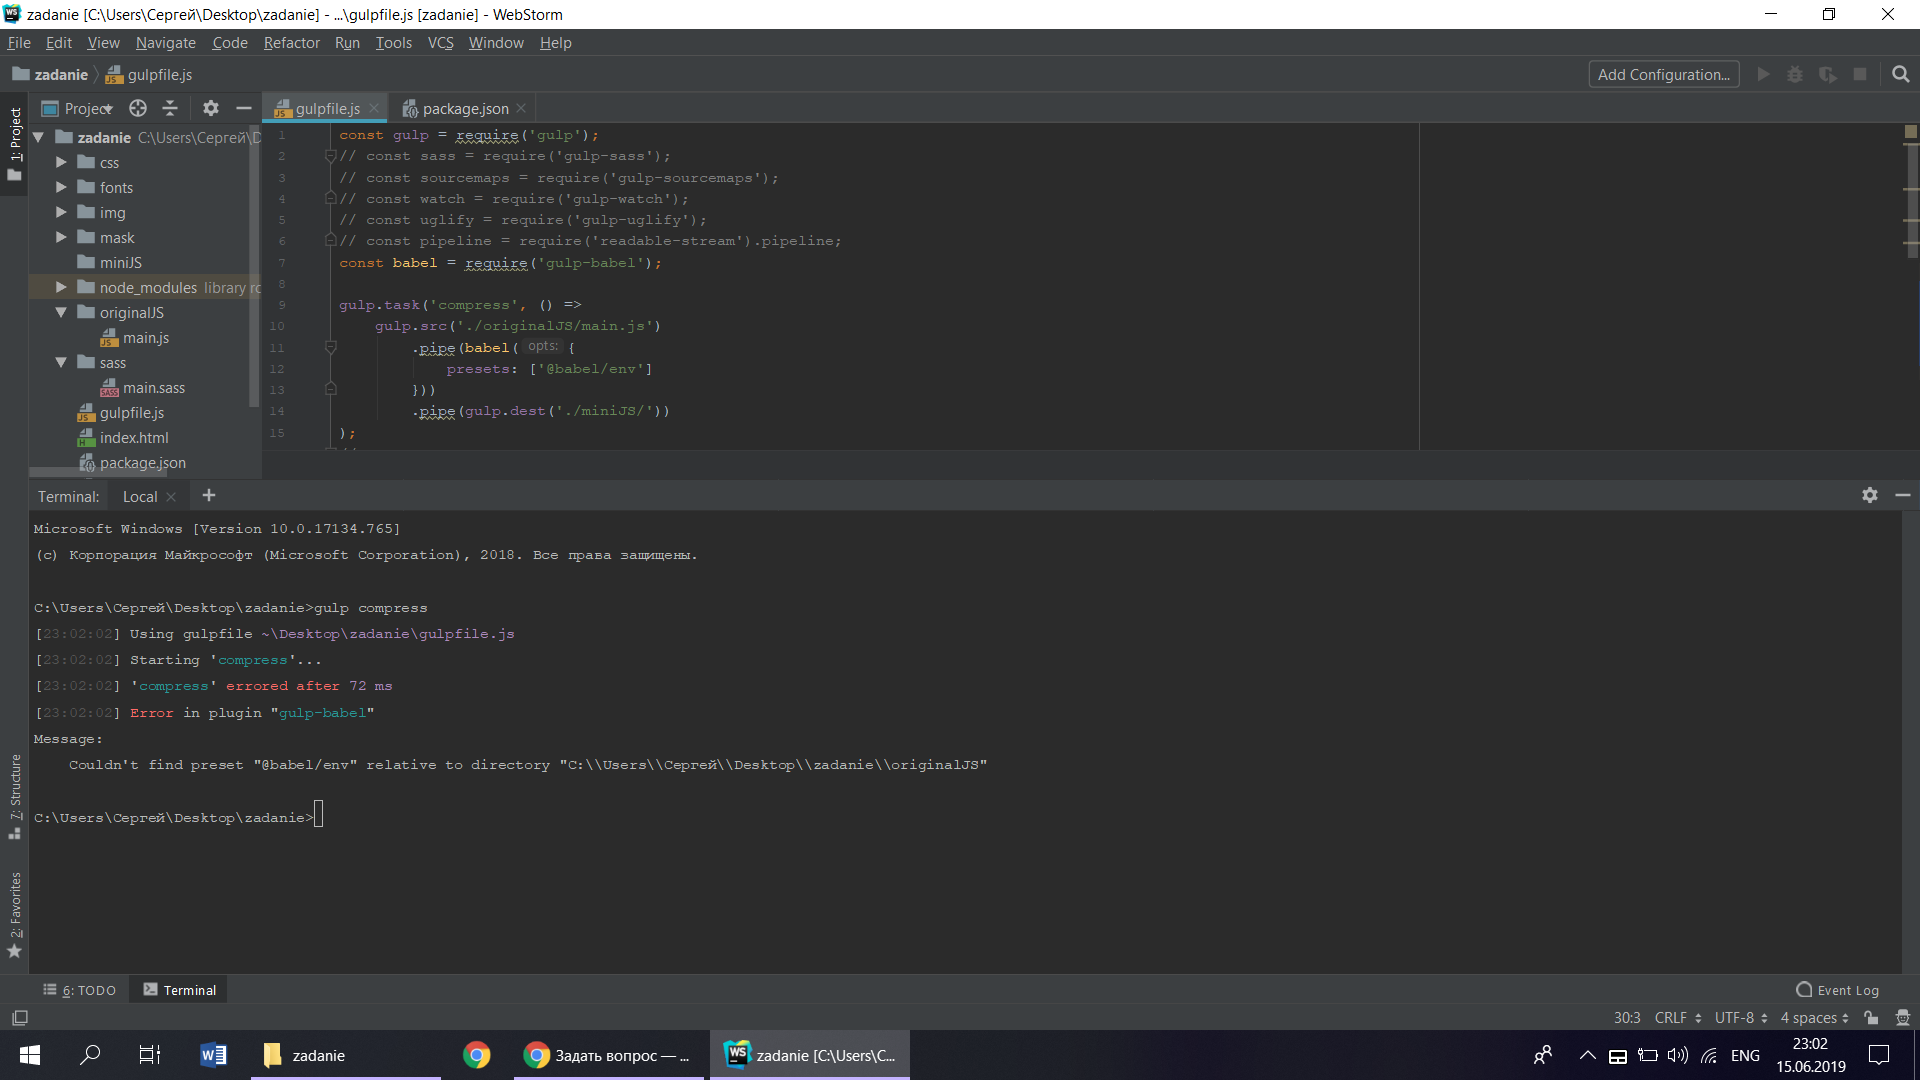Add a new terminal session with plus icon
Image resolution: width=1920 pixels, height=1080 pixels.
click(x=208, y=495)
